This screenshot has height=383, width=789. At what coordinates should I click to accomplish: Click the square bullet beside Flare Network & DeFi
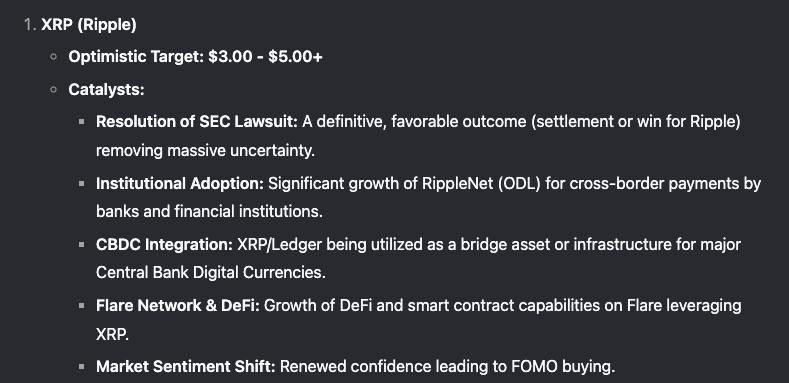tap(82, 305)
